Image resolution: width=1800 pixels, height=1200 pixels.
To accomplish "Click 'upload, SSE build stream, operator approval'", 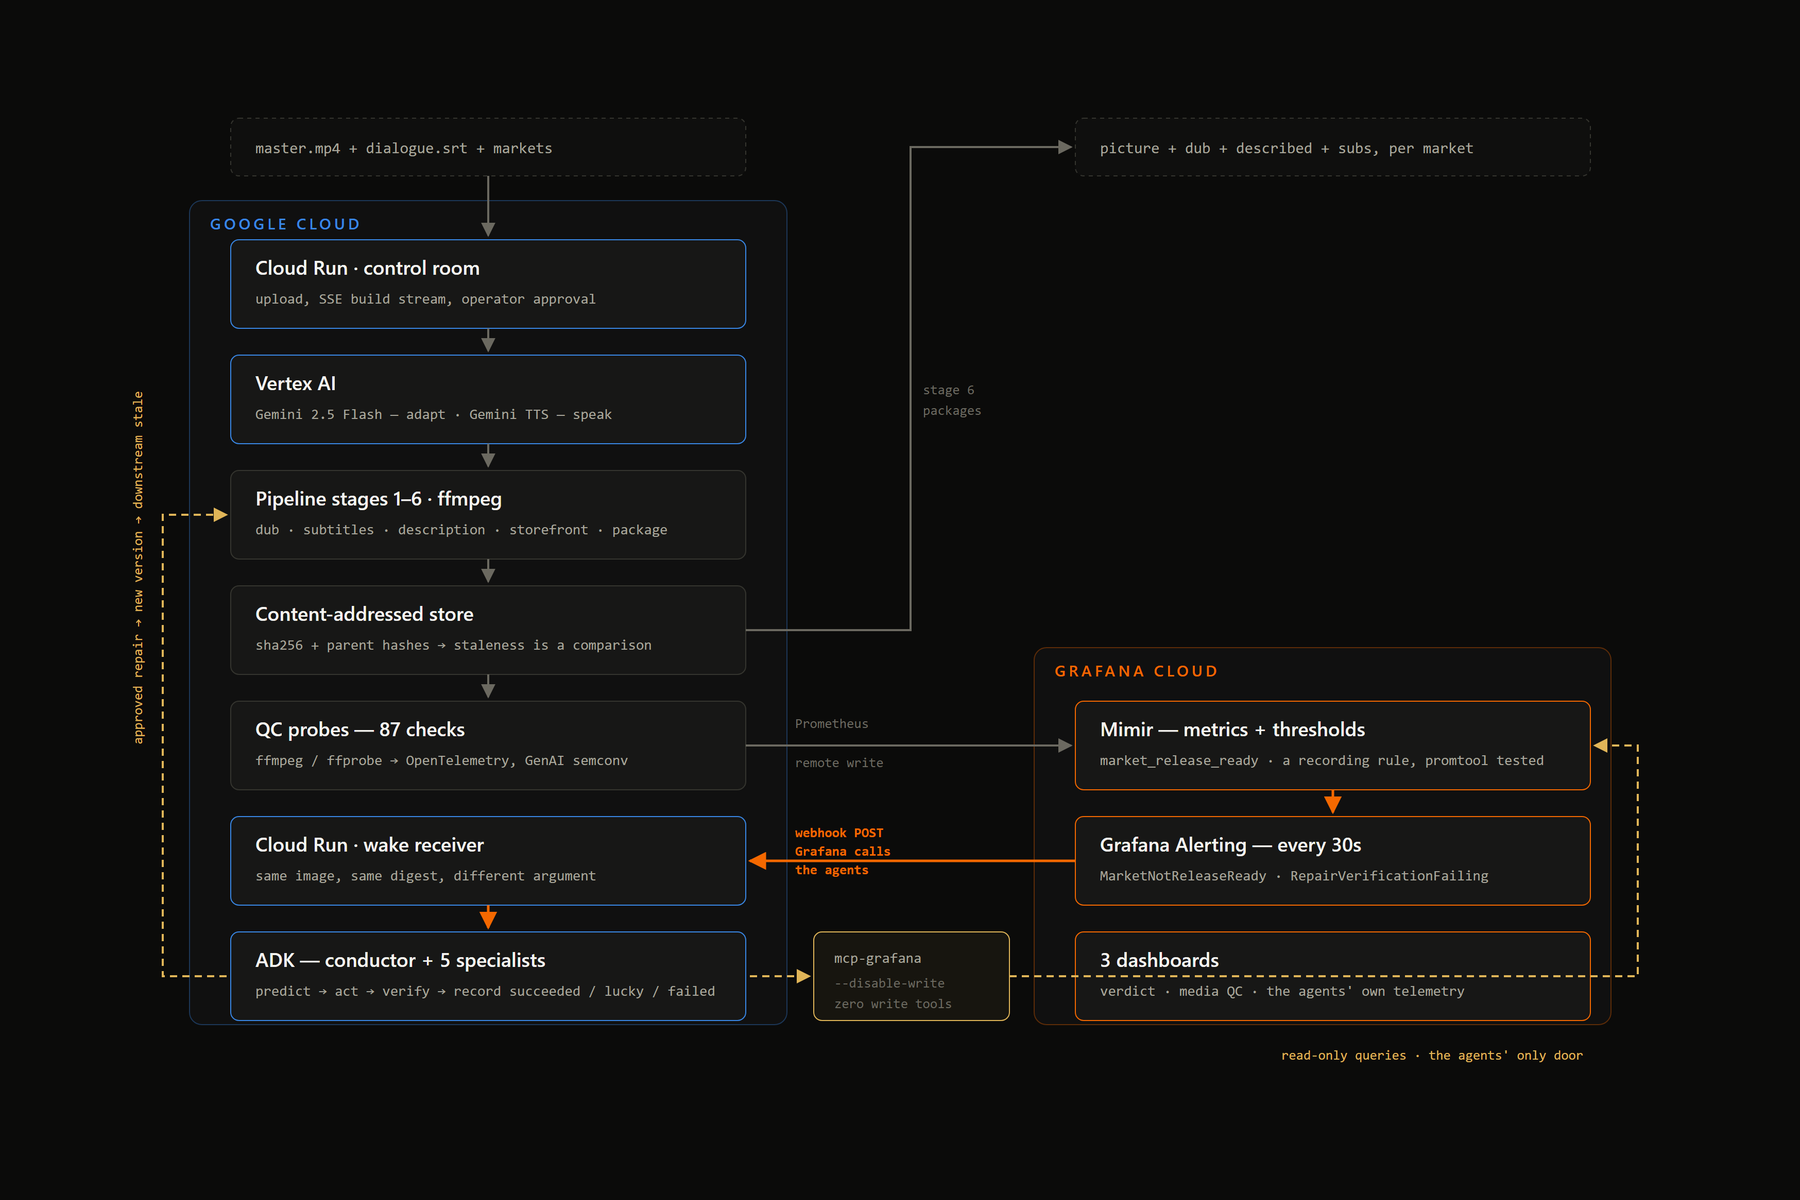I will click(x=425, y=299).
